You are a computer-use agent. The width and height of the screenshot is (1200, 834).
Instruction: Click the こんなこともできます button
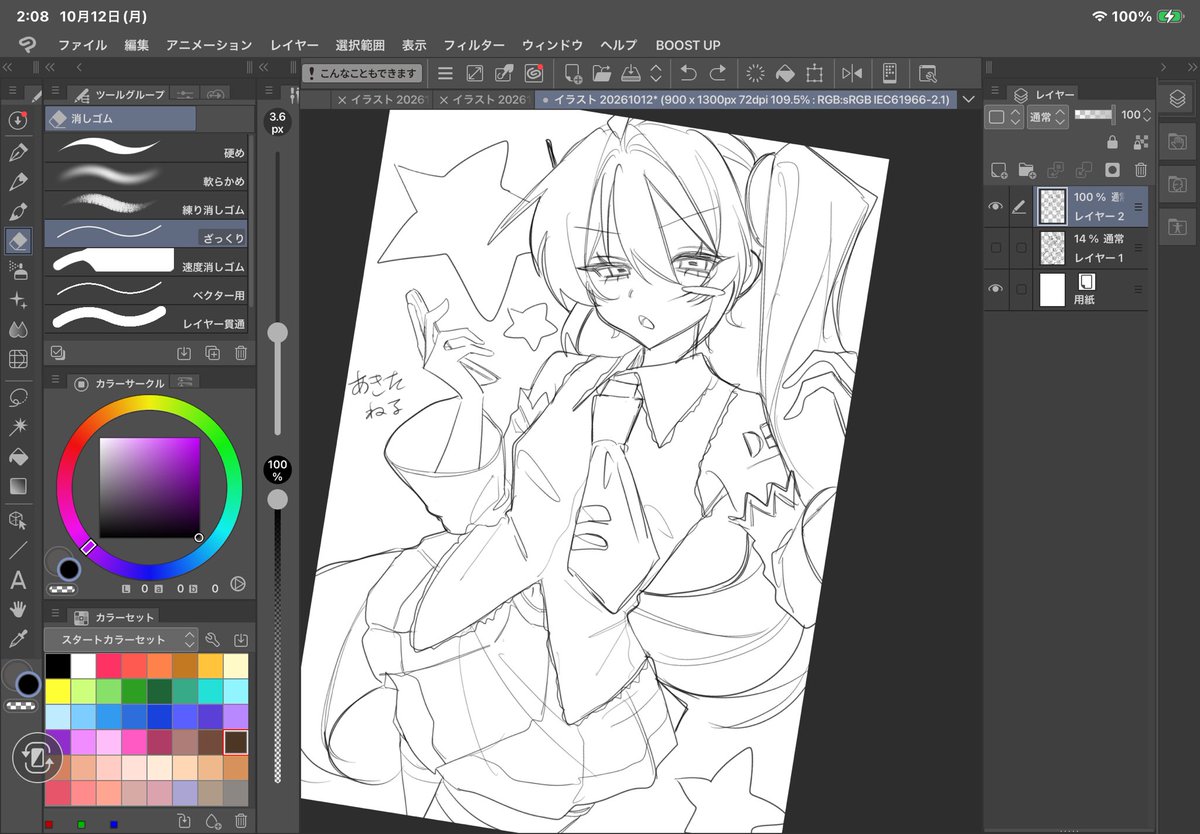tap(362, 73)
